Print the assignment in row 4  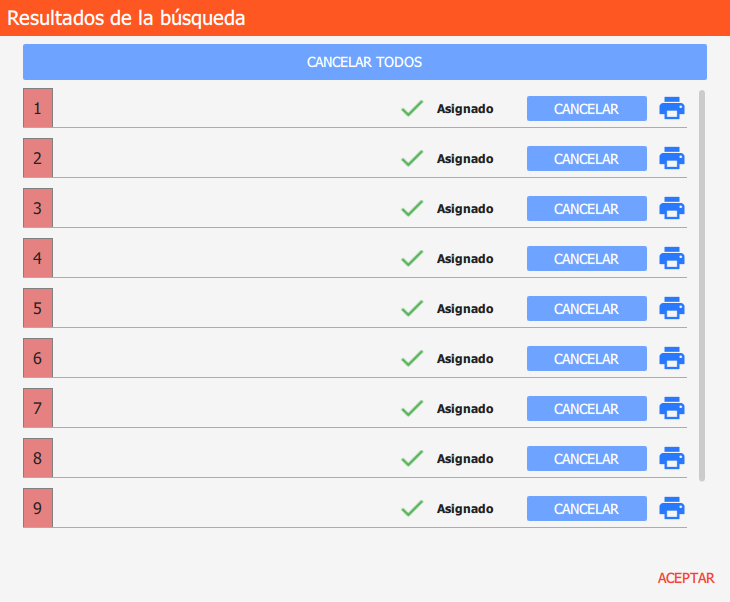[x=671, y=258]
